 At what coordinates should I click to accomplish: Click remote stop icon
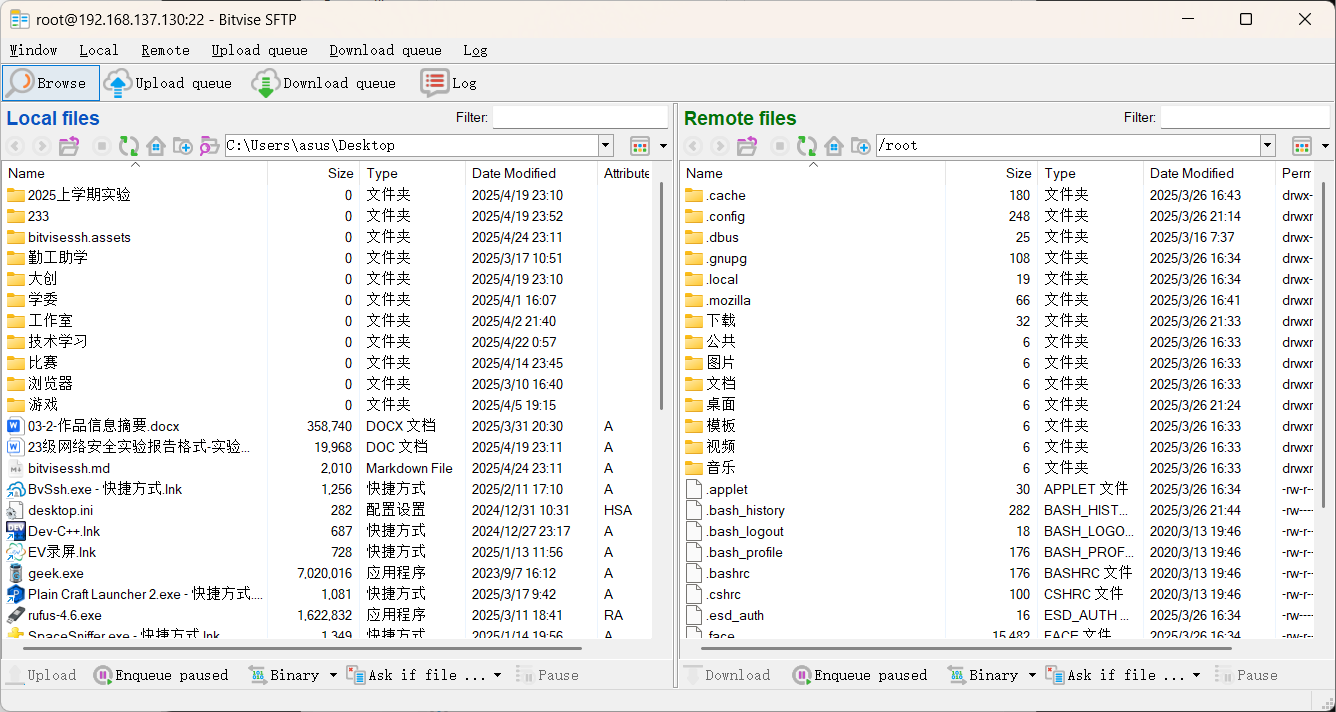point(780,146)
